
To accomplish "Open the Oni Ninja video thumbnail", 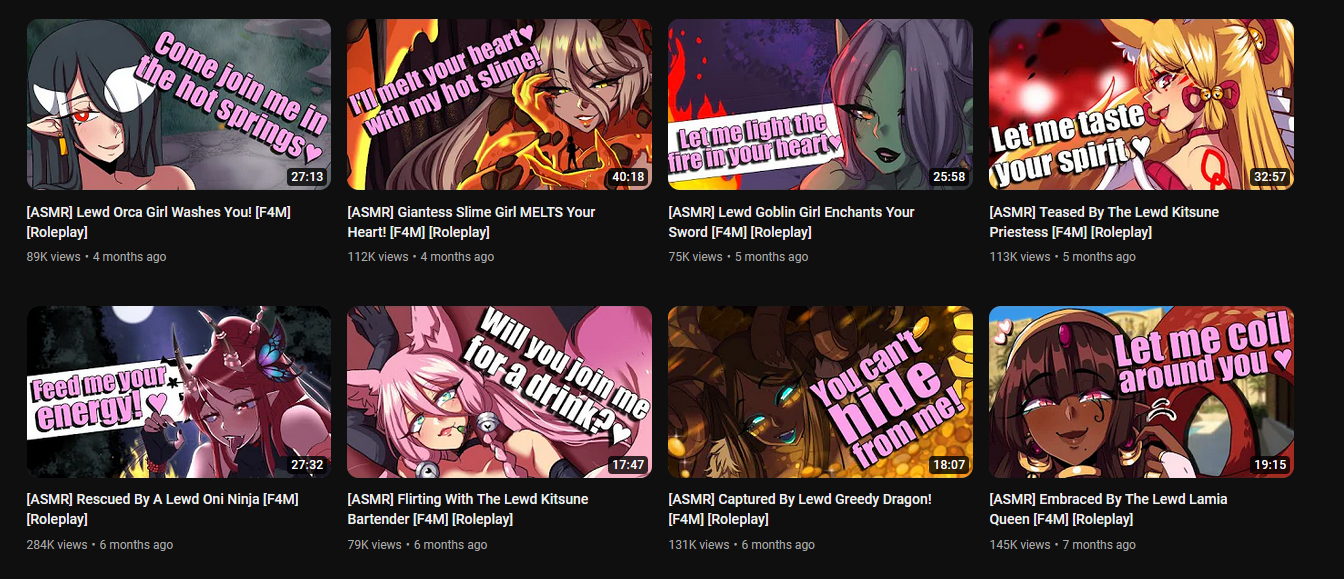I will 178,392.
